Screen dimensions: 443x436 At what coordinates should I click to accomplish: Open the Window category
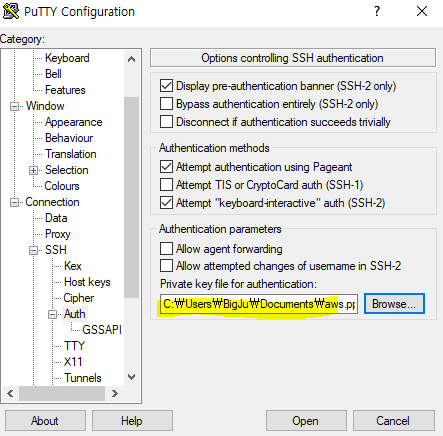45,106
